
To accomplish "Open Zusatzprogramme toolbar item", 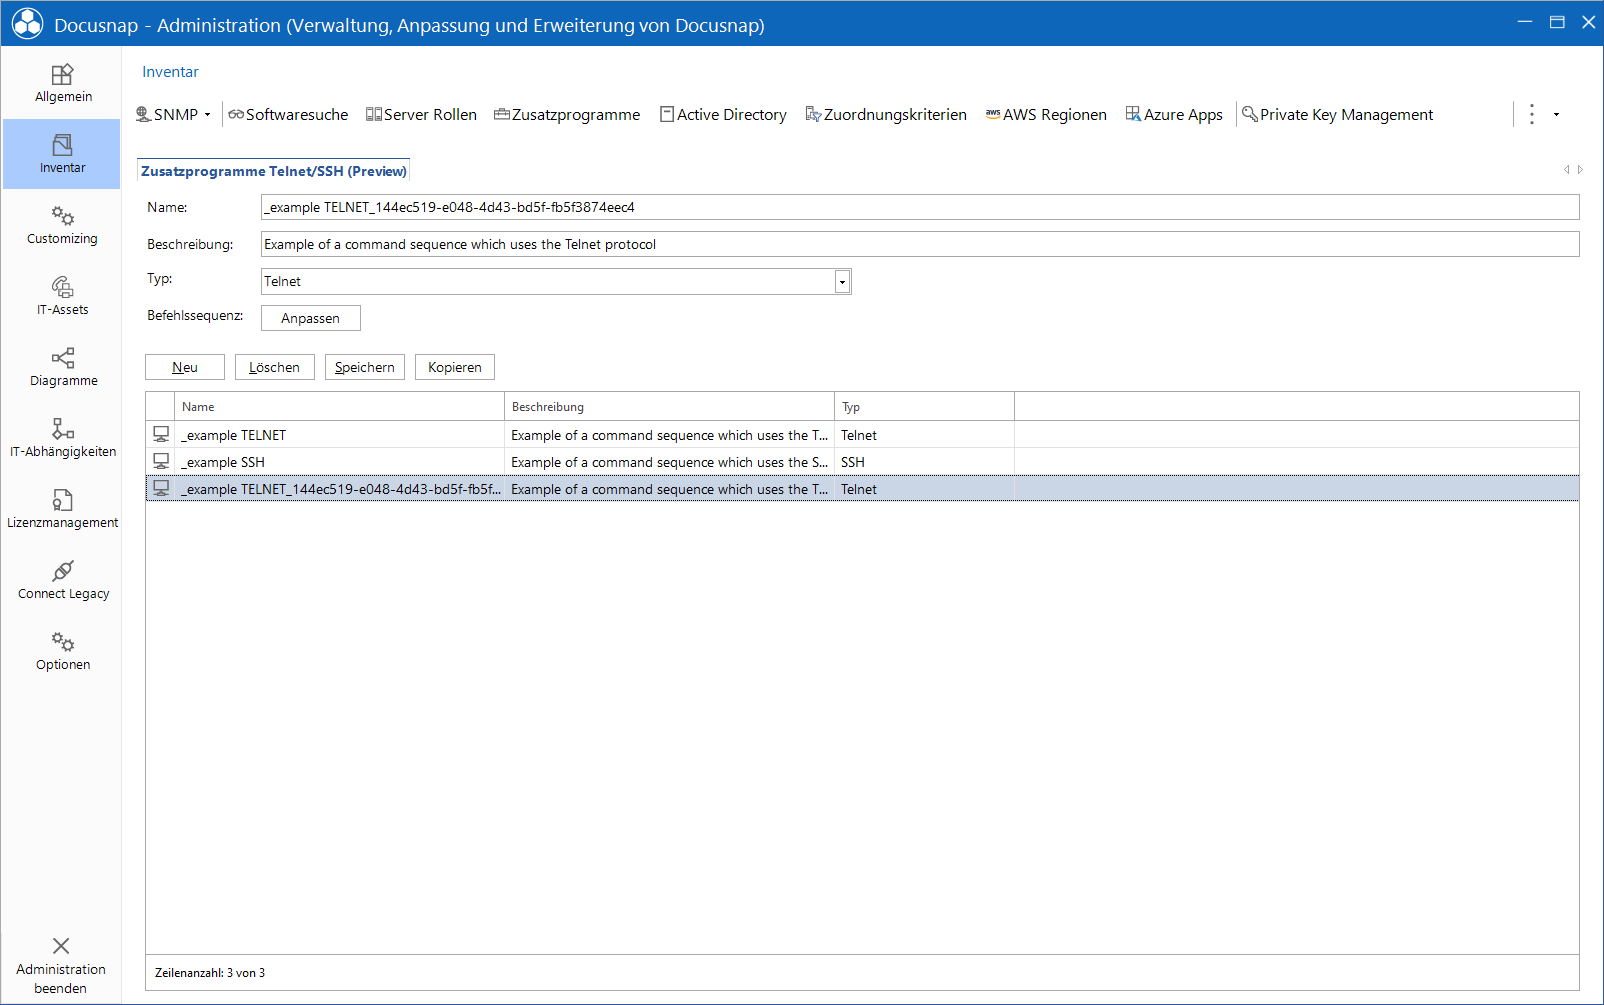I will (x=567, y=115).
